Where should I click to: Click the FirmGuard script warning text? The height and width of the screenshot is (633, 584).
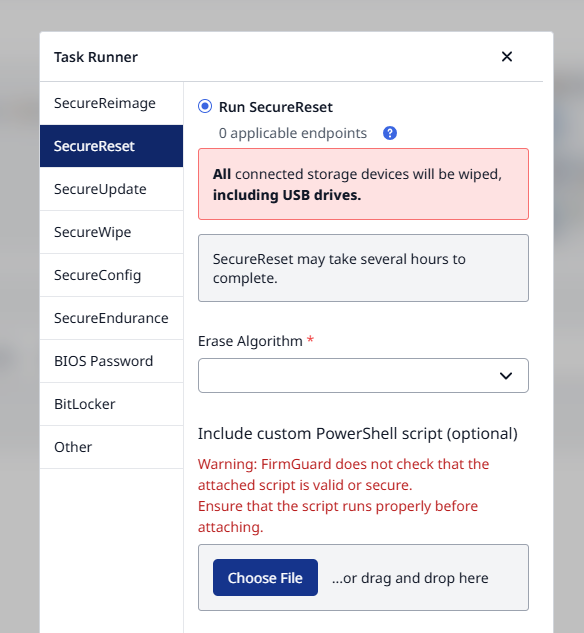[x=343, y=495]
